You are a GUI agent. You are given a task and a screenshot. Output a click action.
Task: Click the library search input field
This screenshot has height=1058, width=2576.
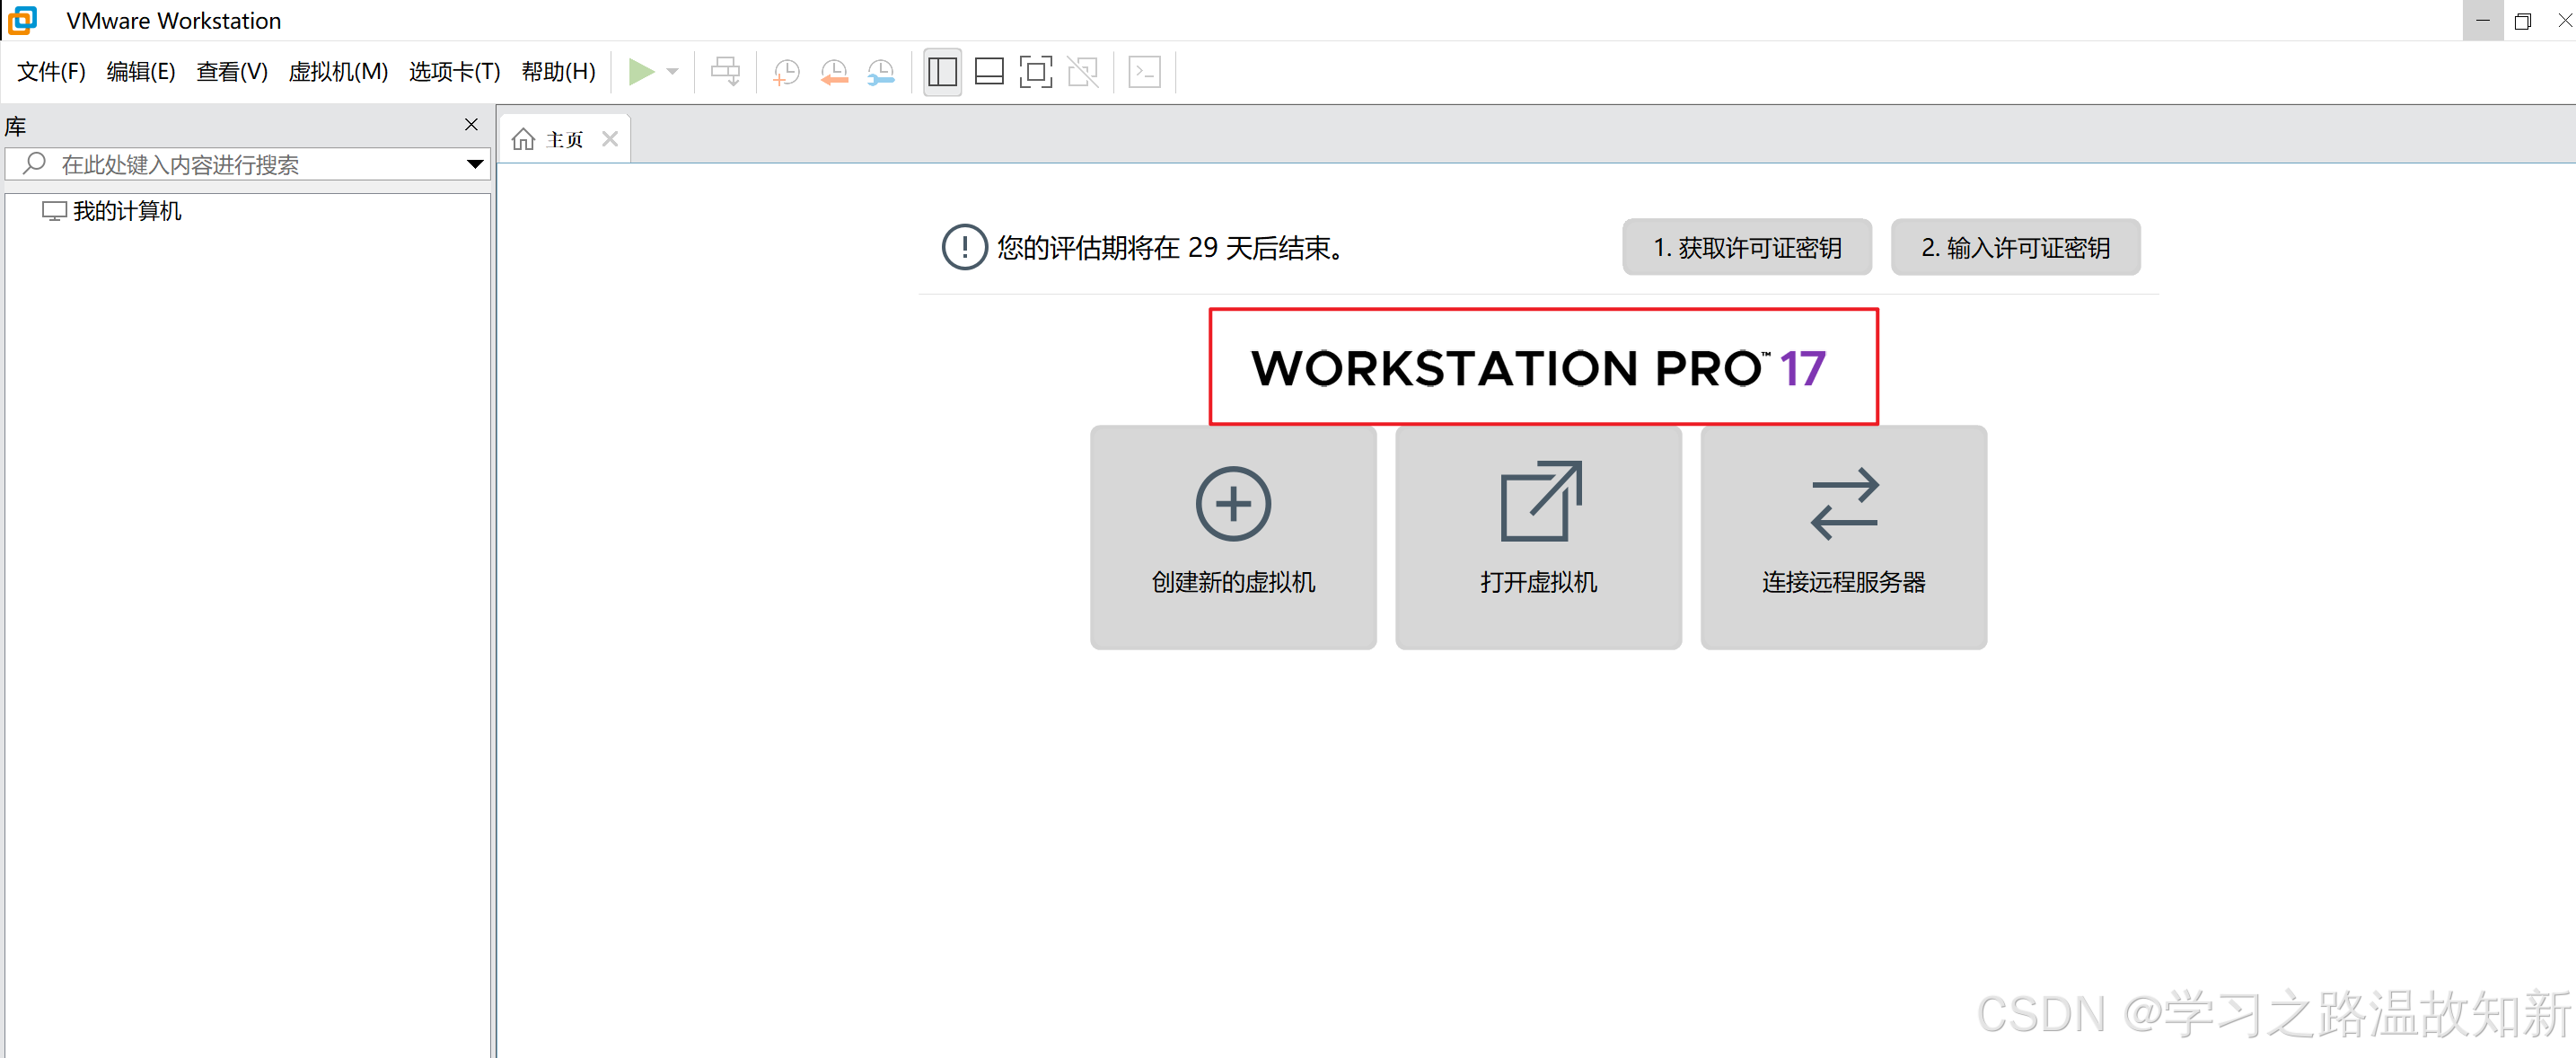click(x=250, y=164)
